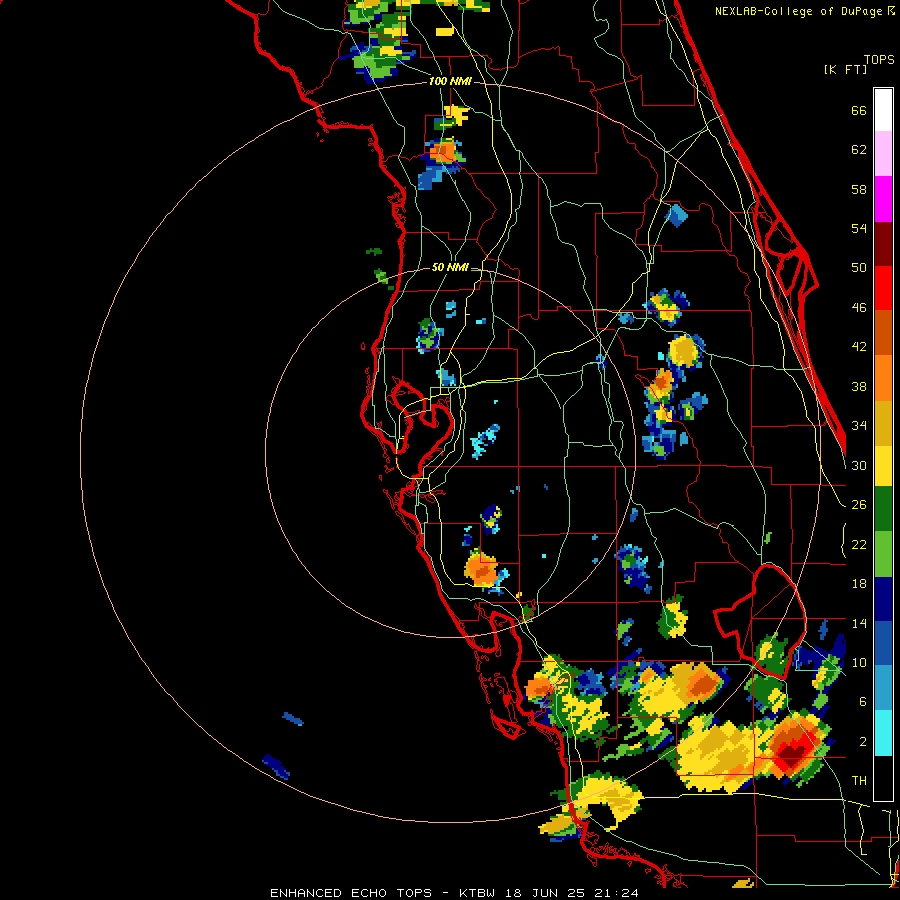
Task: Pick the magenta swatch in the color scale
Action: (883, 199)
